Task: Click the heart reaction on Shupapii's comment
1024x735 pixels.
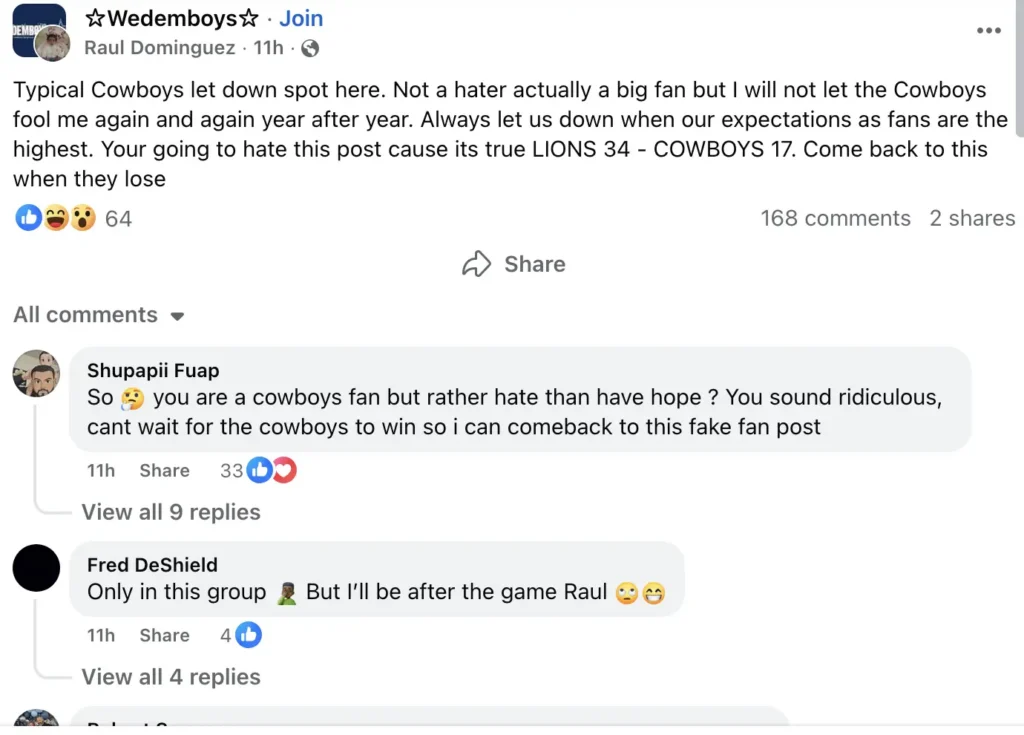Action: click(283, 470)
